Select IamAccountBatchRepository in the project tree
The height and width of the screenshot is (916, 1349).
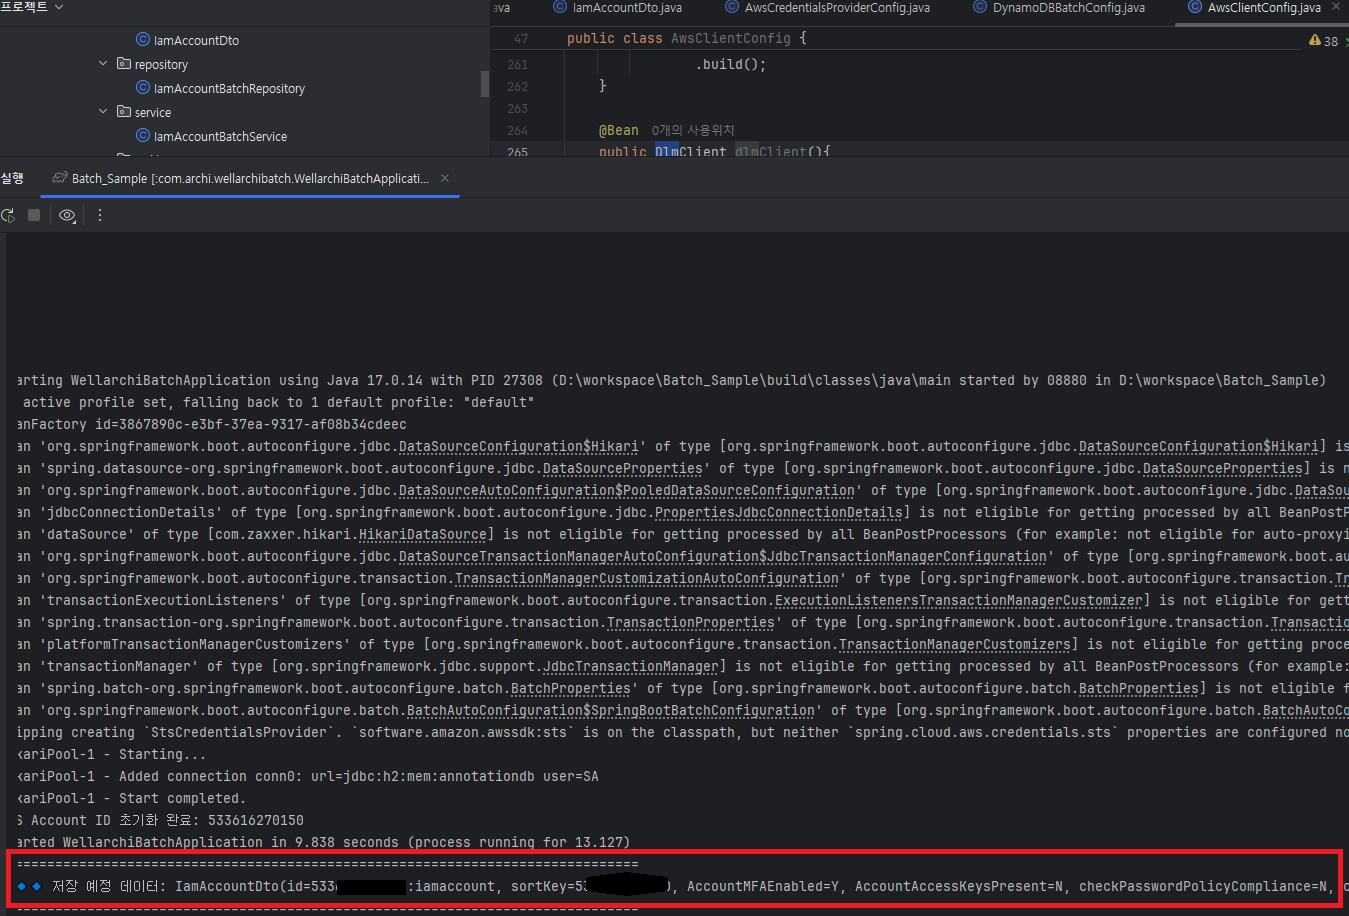pyautogui.click(x=229, y=88)
